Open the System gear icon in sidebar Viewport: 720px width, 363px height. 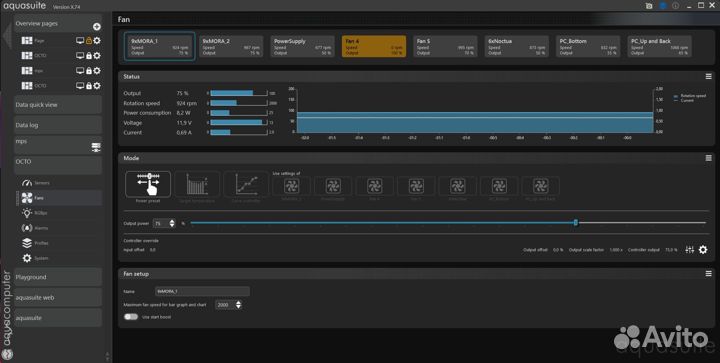(x=27, y=258)
